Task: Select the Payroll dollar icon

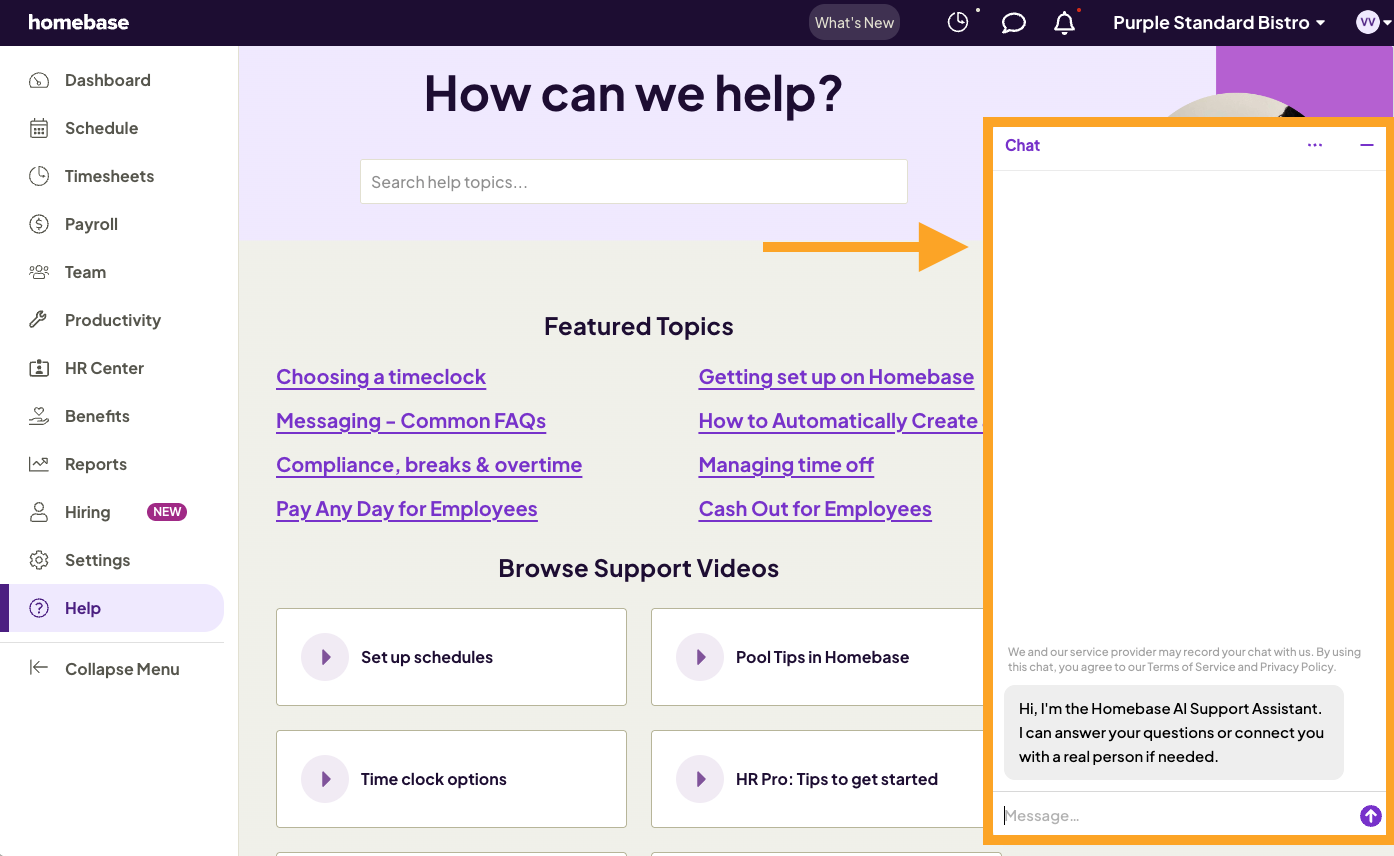Action: click(x=38, y=223)
